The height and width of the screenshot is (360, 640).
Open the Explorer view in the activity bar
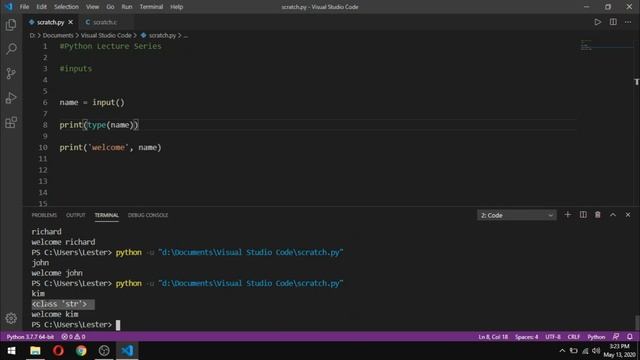pyautogui.click(x=11, y=24)
